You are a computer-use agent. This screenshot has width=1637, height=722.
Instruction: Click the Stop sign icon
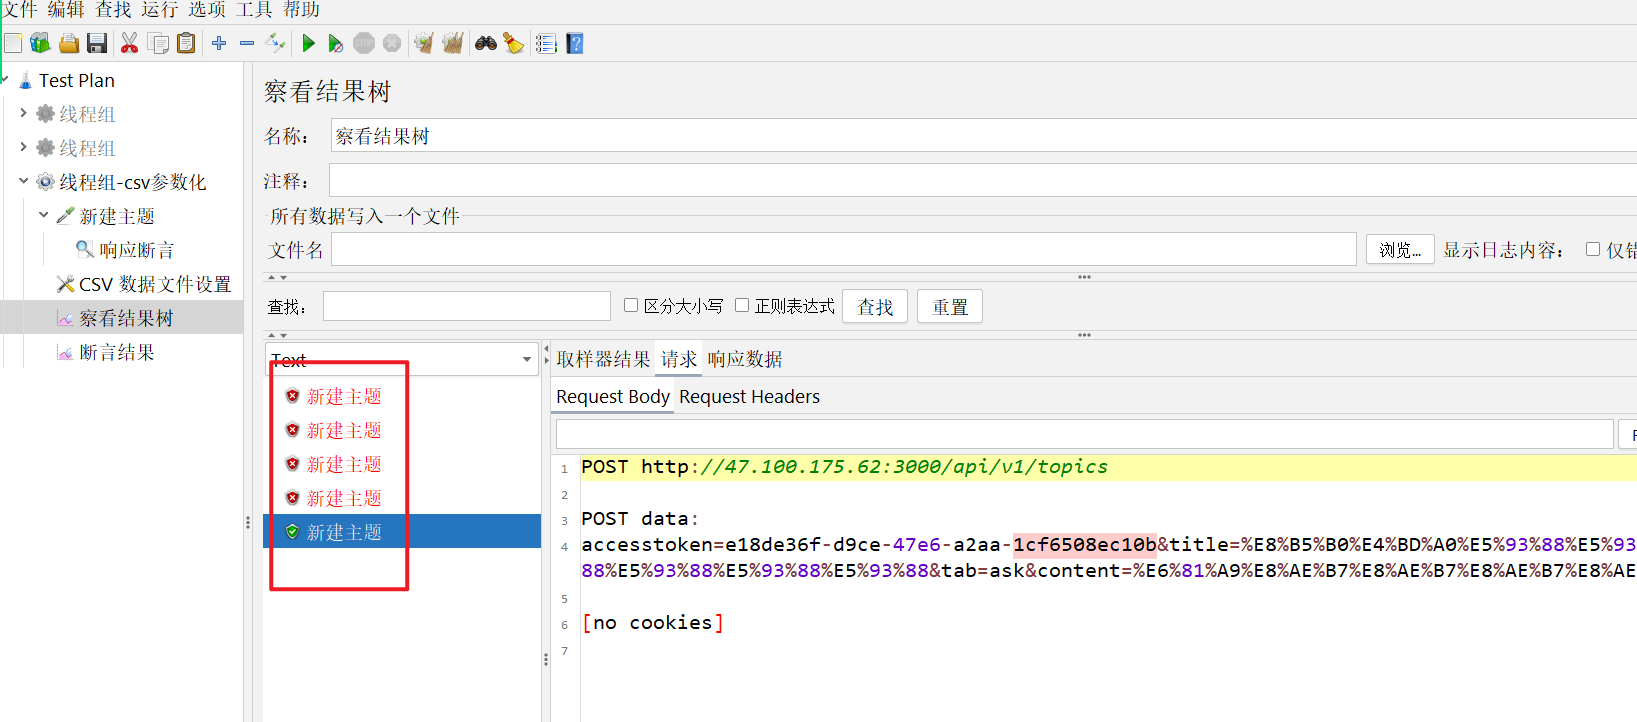[x=364, y=43]
